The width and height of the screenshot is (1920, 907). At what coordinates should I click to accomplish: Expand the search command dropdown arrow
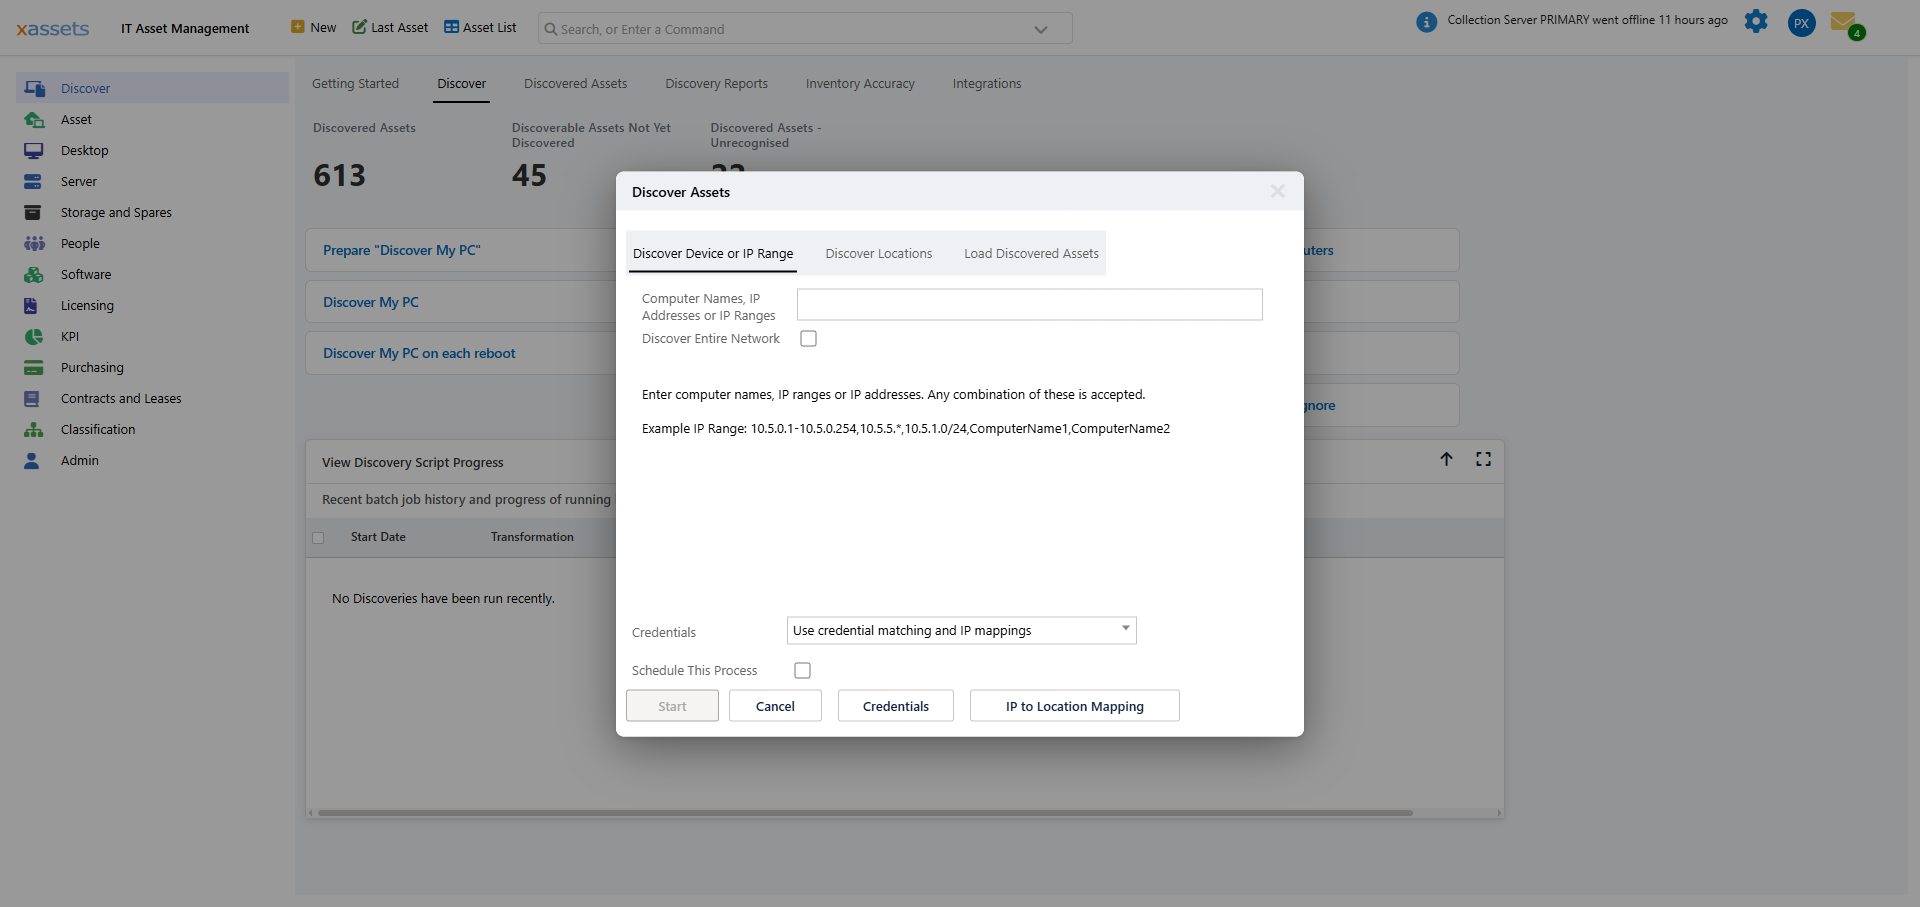1041,29
